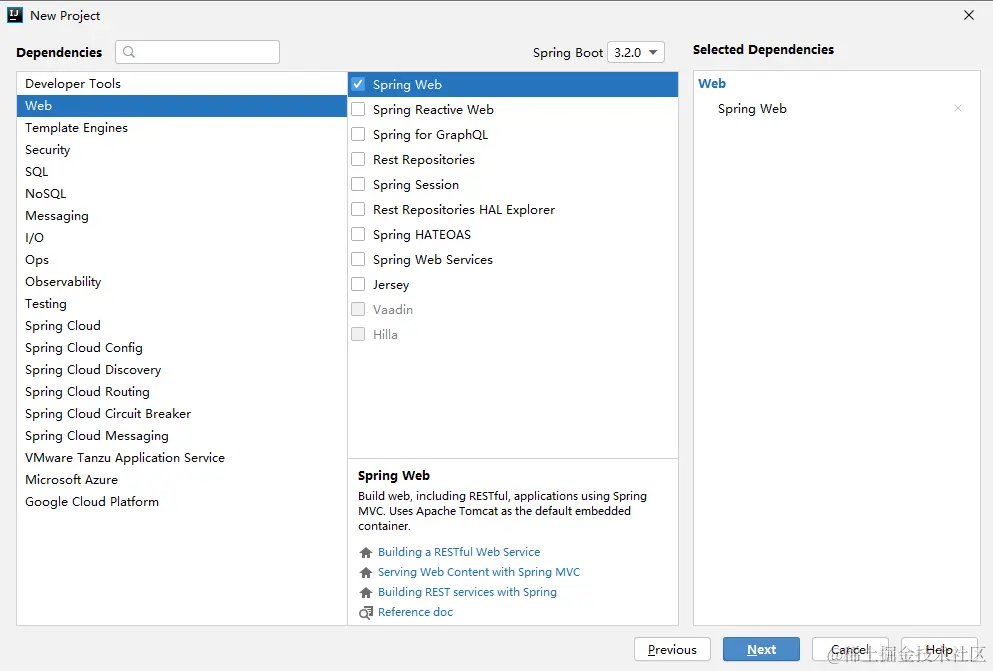Click the Previous button
The image size is (993, 671).
click(672, 649)
